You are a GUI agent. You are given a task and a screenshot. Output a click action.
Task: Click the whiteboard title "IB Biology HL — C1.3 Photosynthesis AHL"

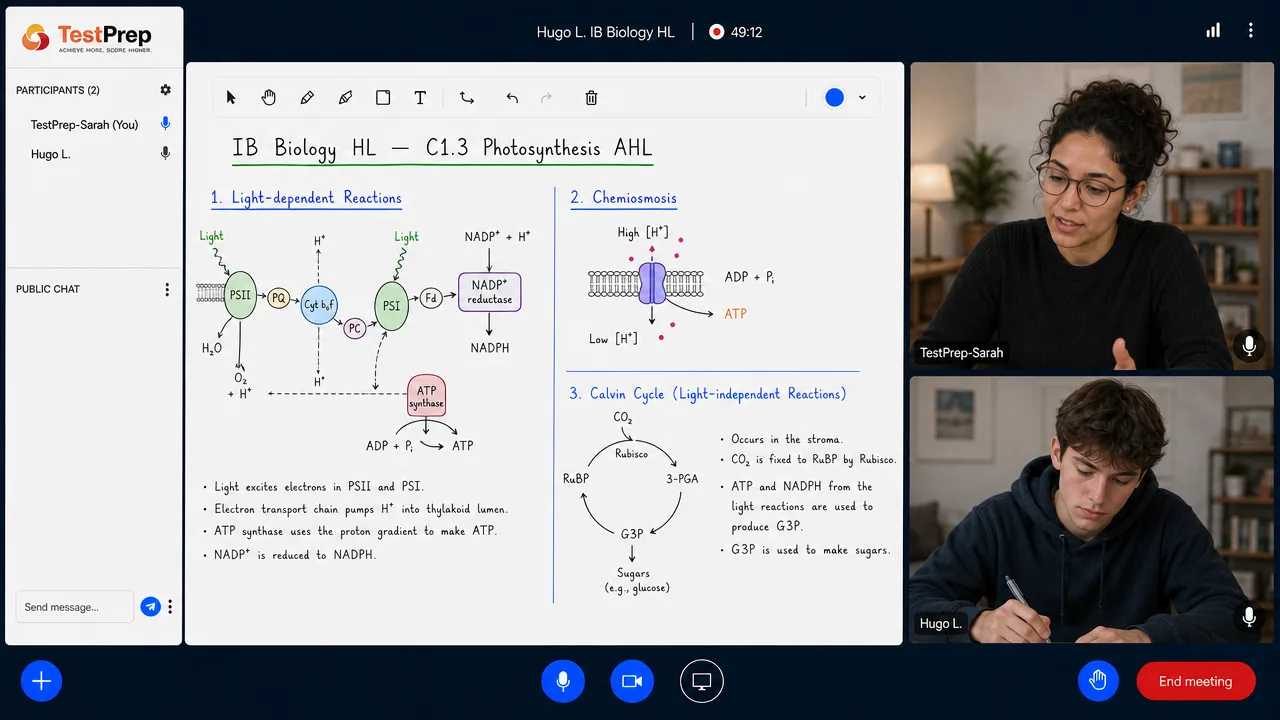click(x=442, y=149)
